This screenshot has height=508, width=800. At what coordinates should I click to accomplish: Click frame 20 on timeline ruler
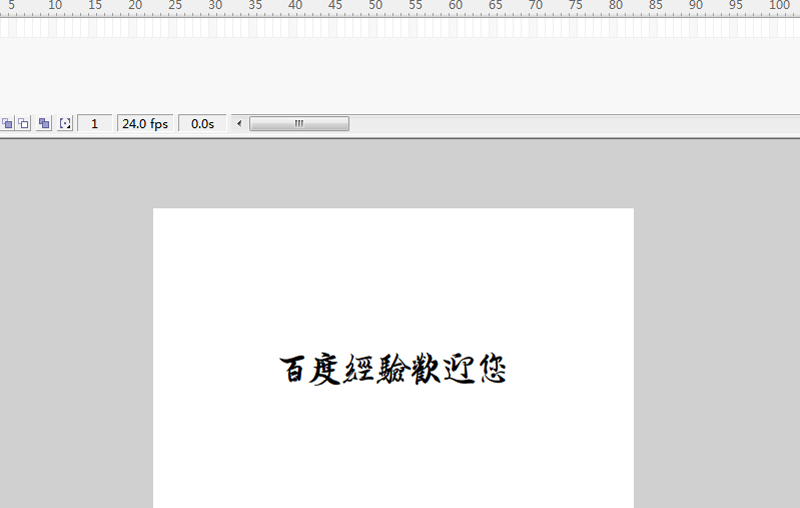tap(135, 6)
